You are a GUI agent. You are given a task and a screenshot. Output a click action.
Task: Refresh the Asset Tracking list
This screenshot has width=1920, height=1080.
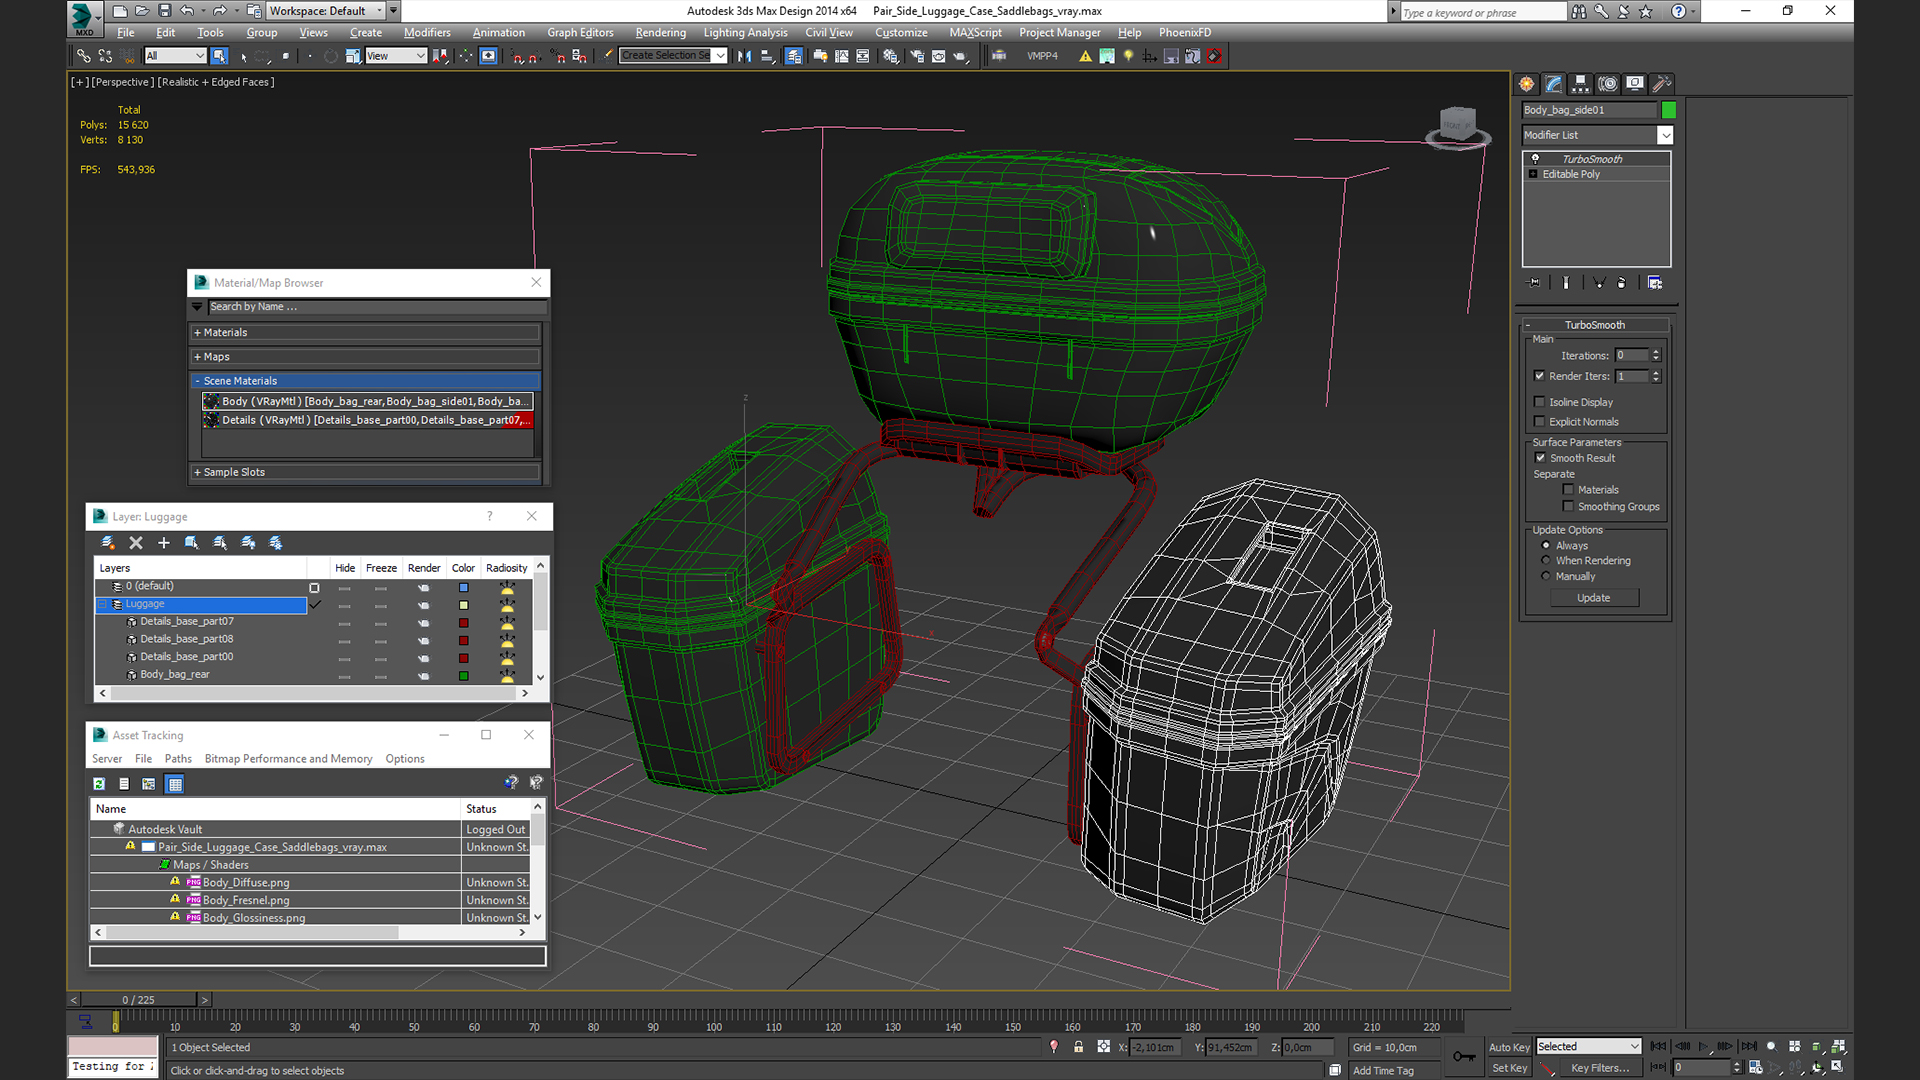click(x=99, y=784)
